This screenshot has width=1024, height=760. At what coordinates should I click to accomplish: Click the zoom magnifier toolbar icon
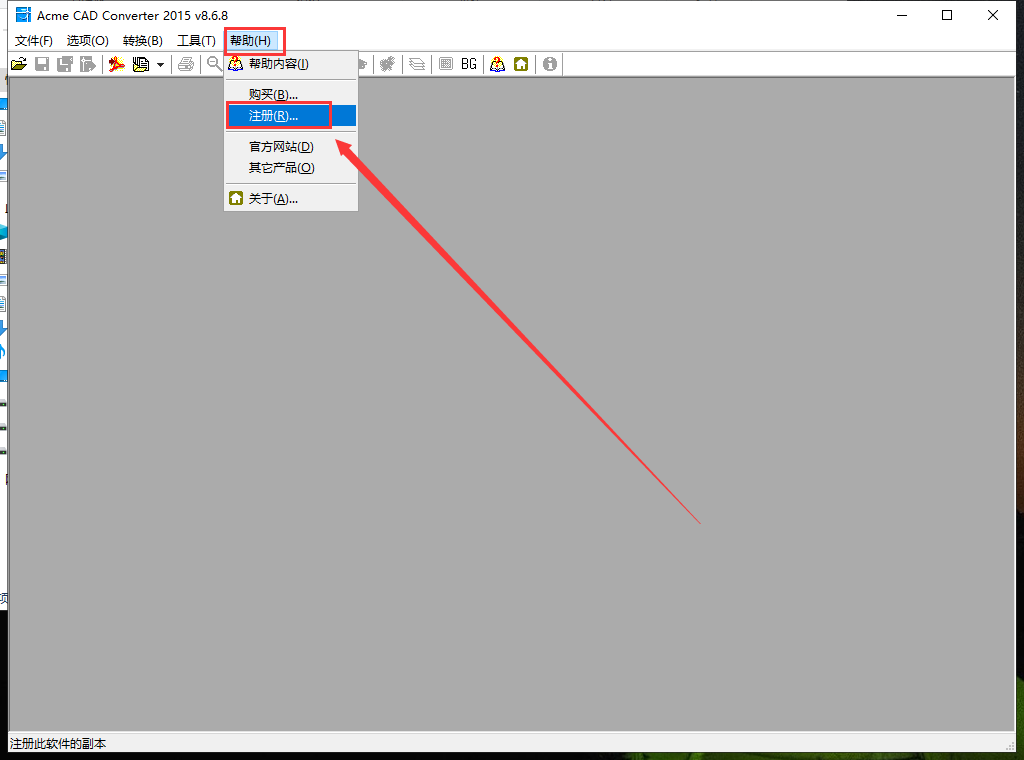pyautogui.click(x=214, y=64)
